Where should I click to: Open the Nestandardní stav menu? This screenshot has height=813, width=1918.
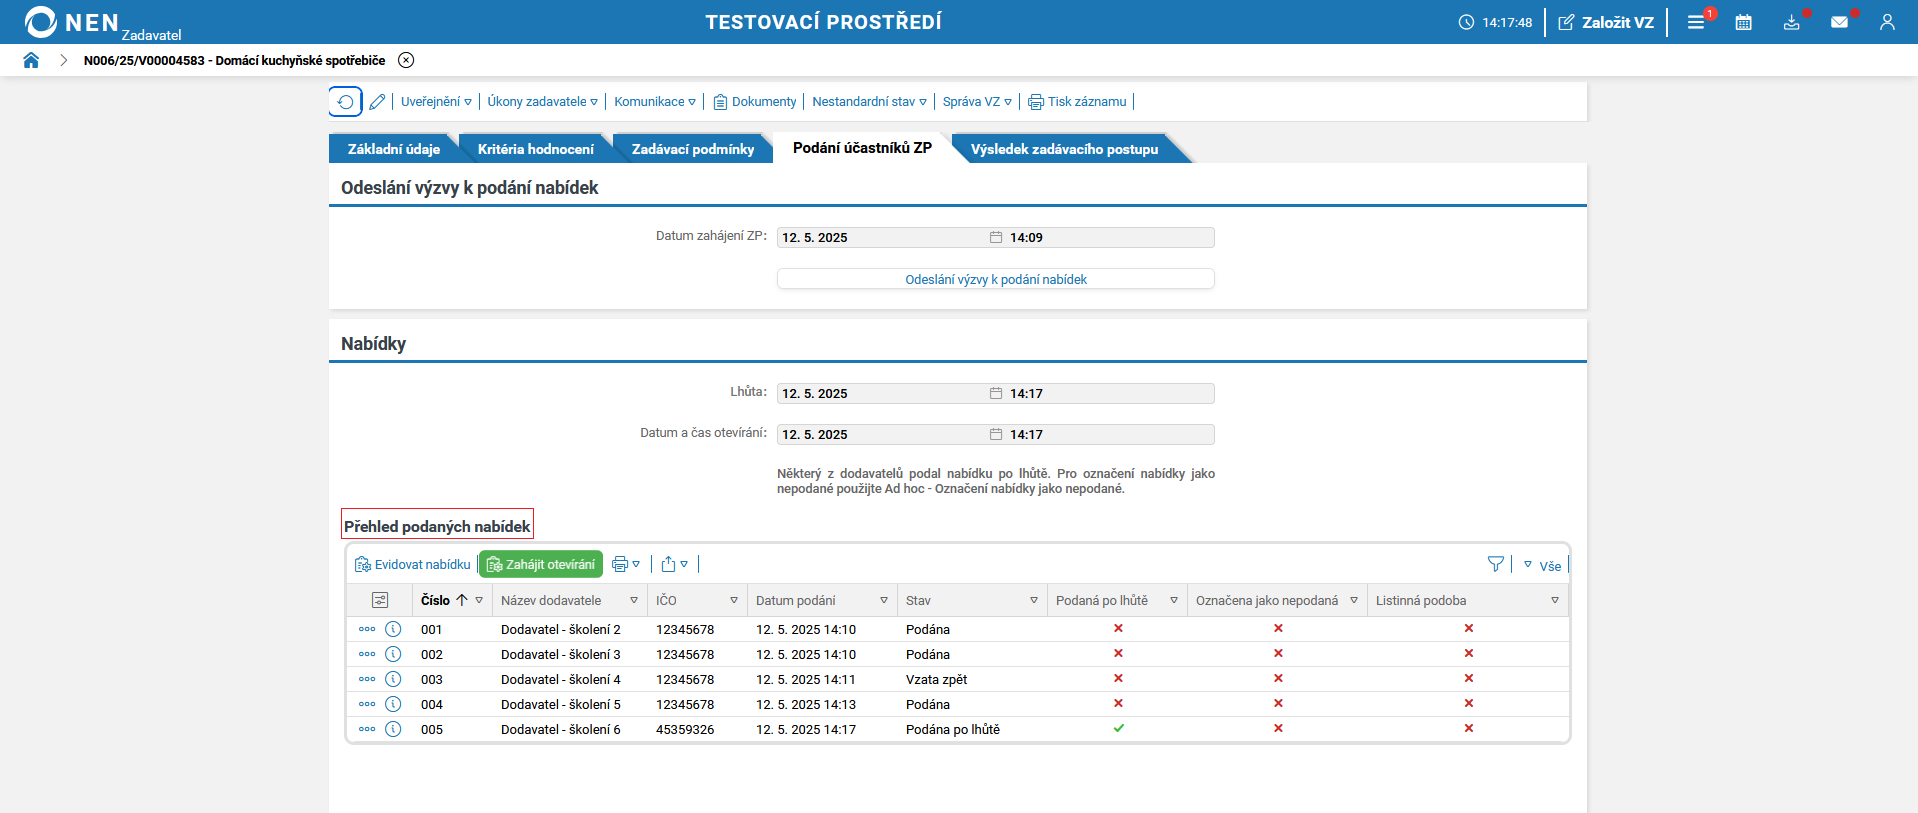click(x=869, y=102)
